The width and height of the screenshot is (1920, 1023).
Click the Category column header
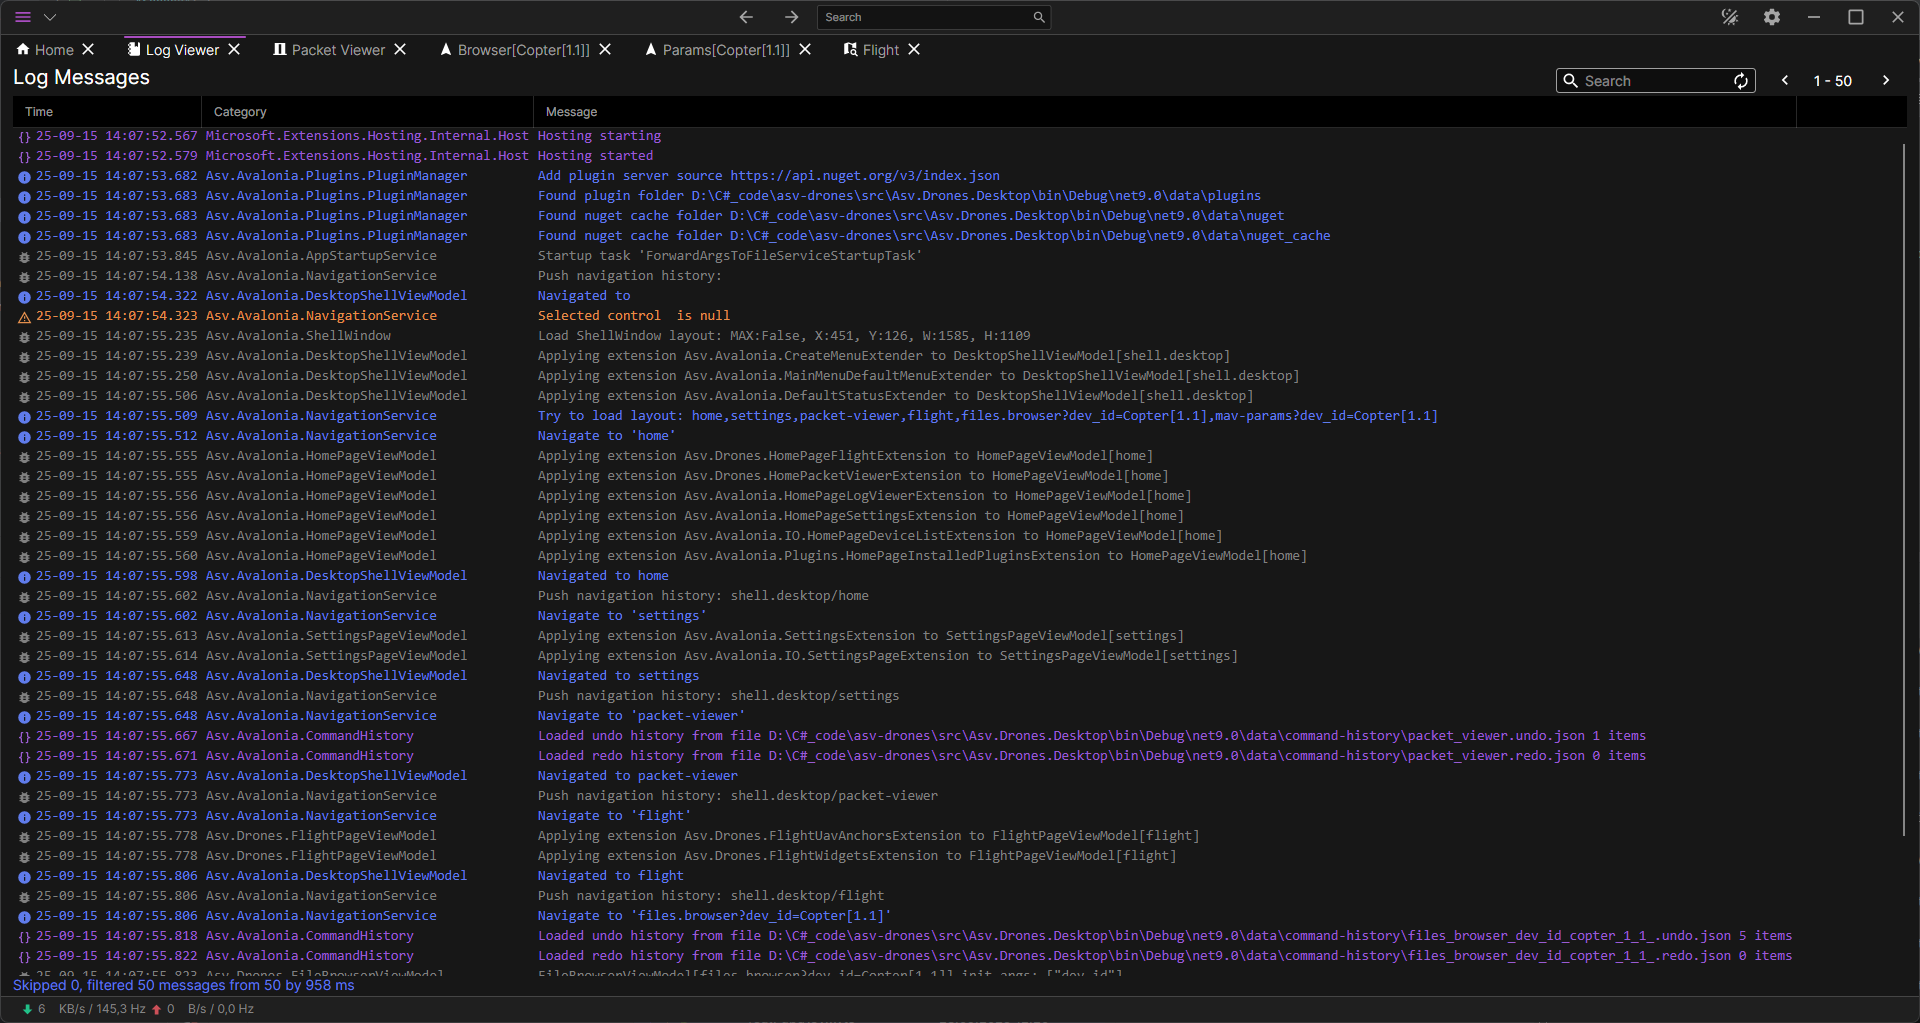coord(240,112)
